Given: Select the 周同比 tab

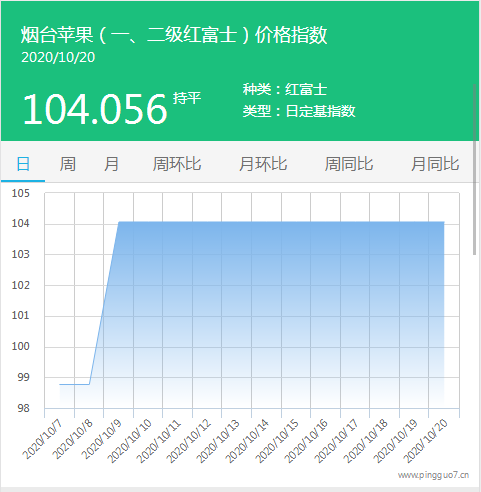Looking at the screenshot, I should pyautogui.click(x=349, y=164).
